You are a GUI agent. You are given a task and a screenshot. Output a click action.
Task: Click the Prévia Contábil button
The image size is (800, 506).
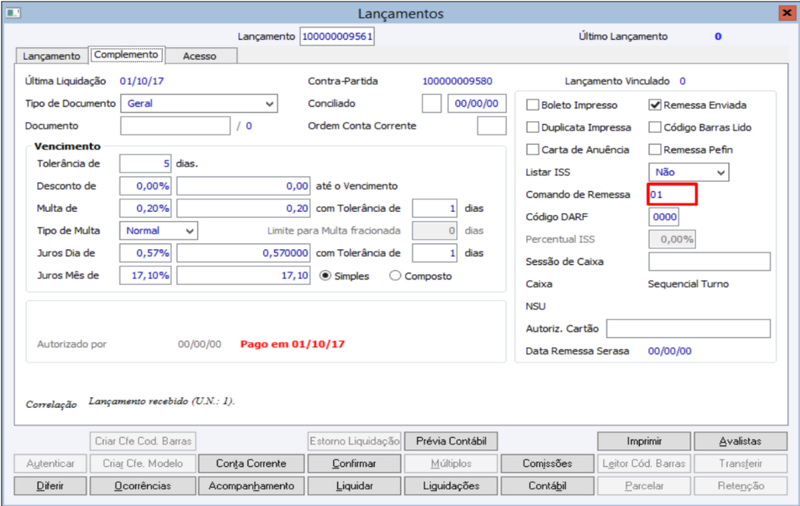[451, 441]
